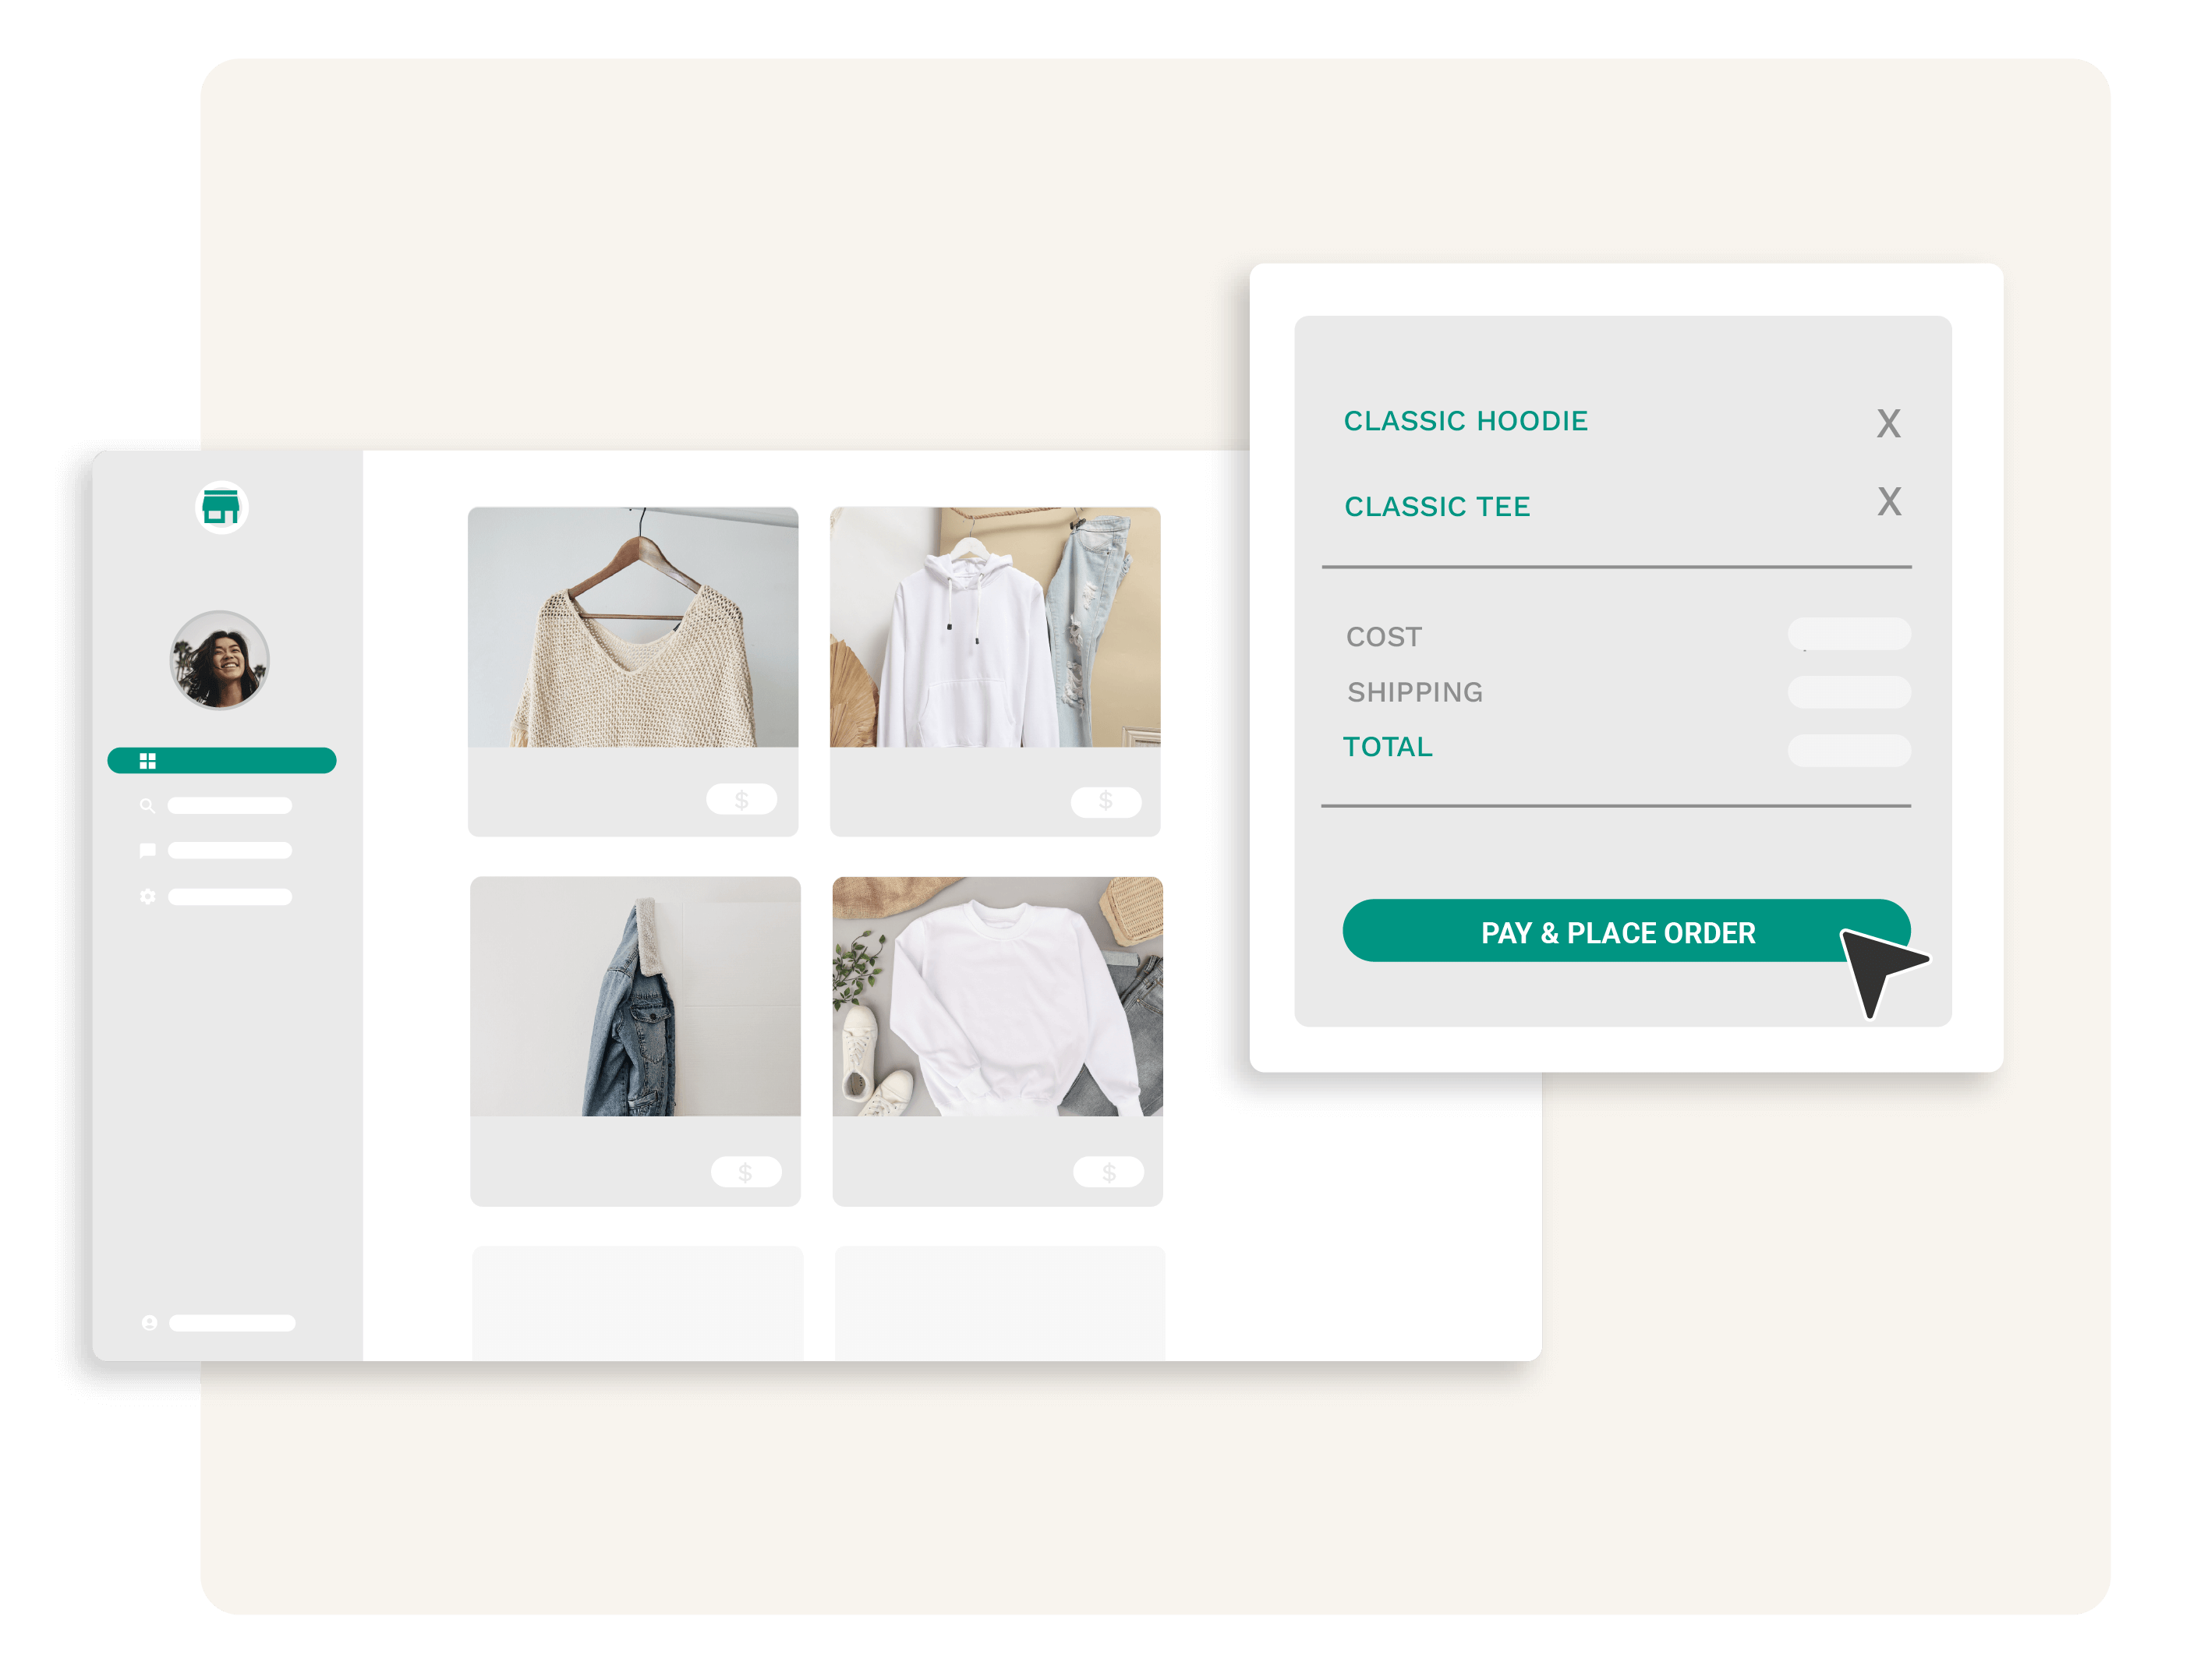Click the search icon in sidebar
Viewport: 2190px width, 1680px height.
click(148, 806)
